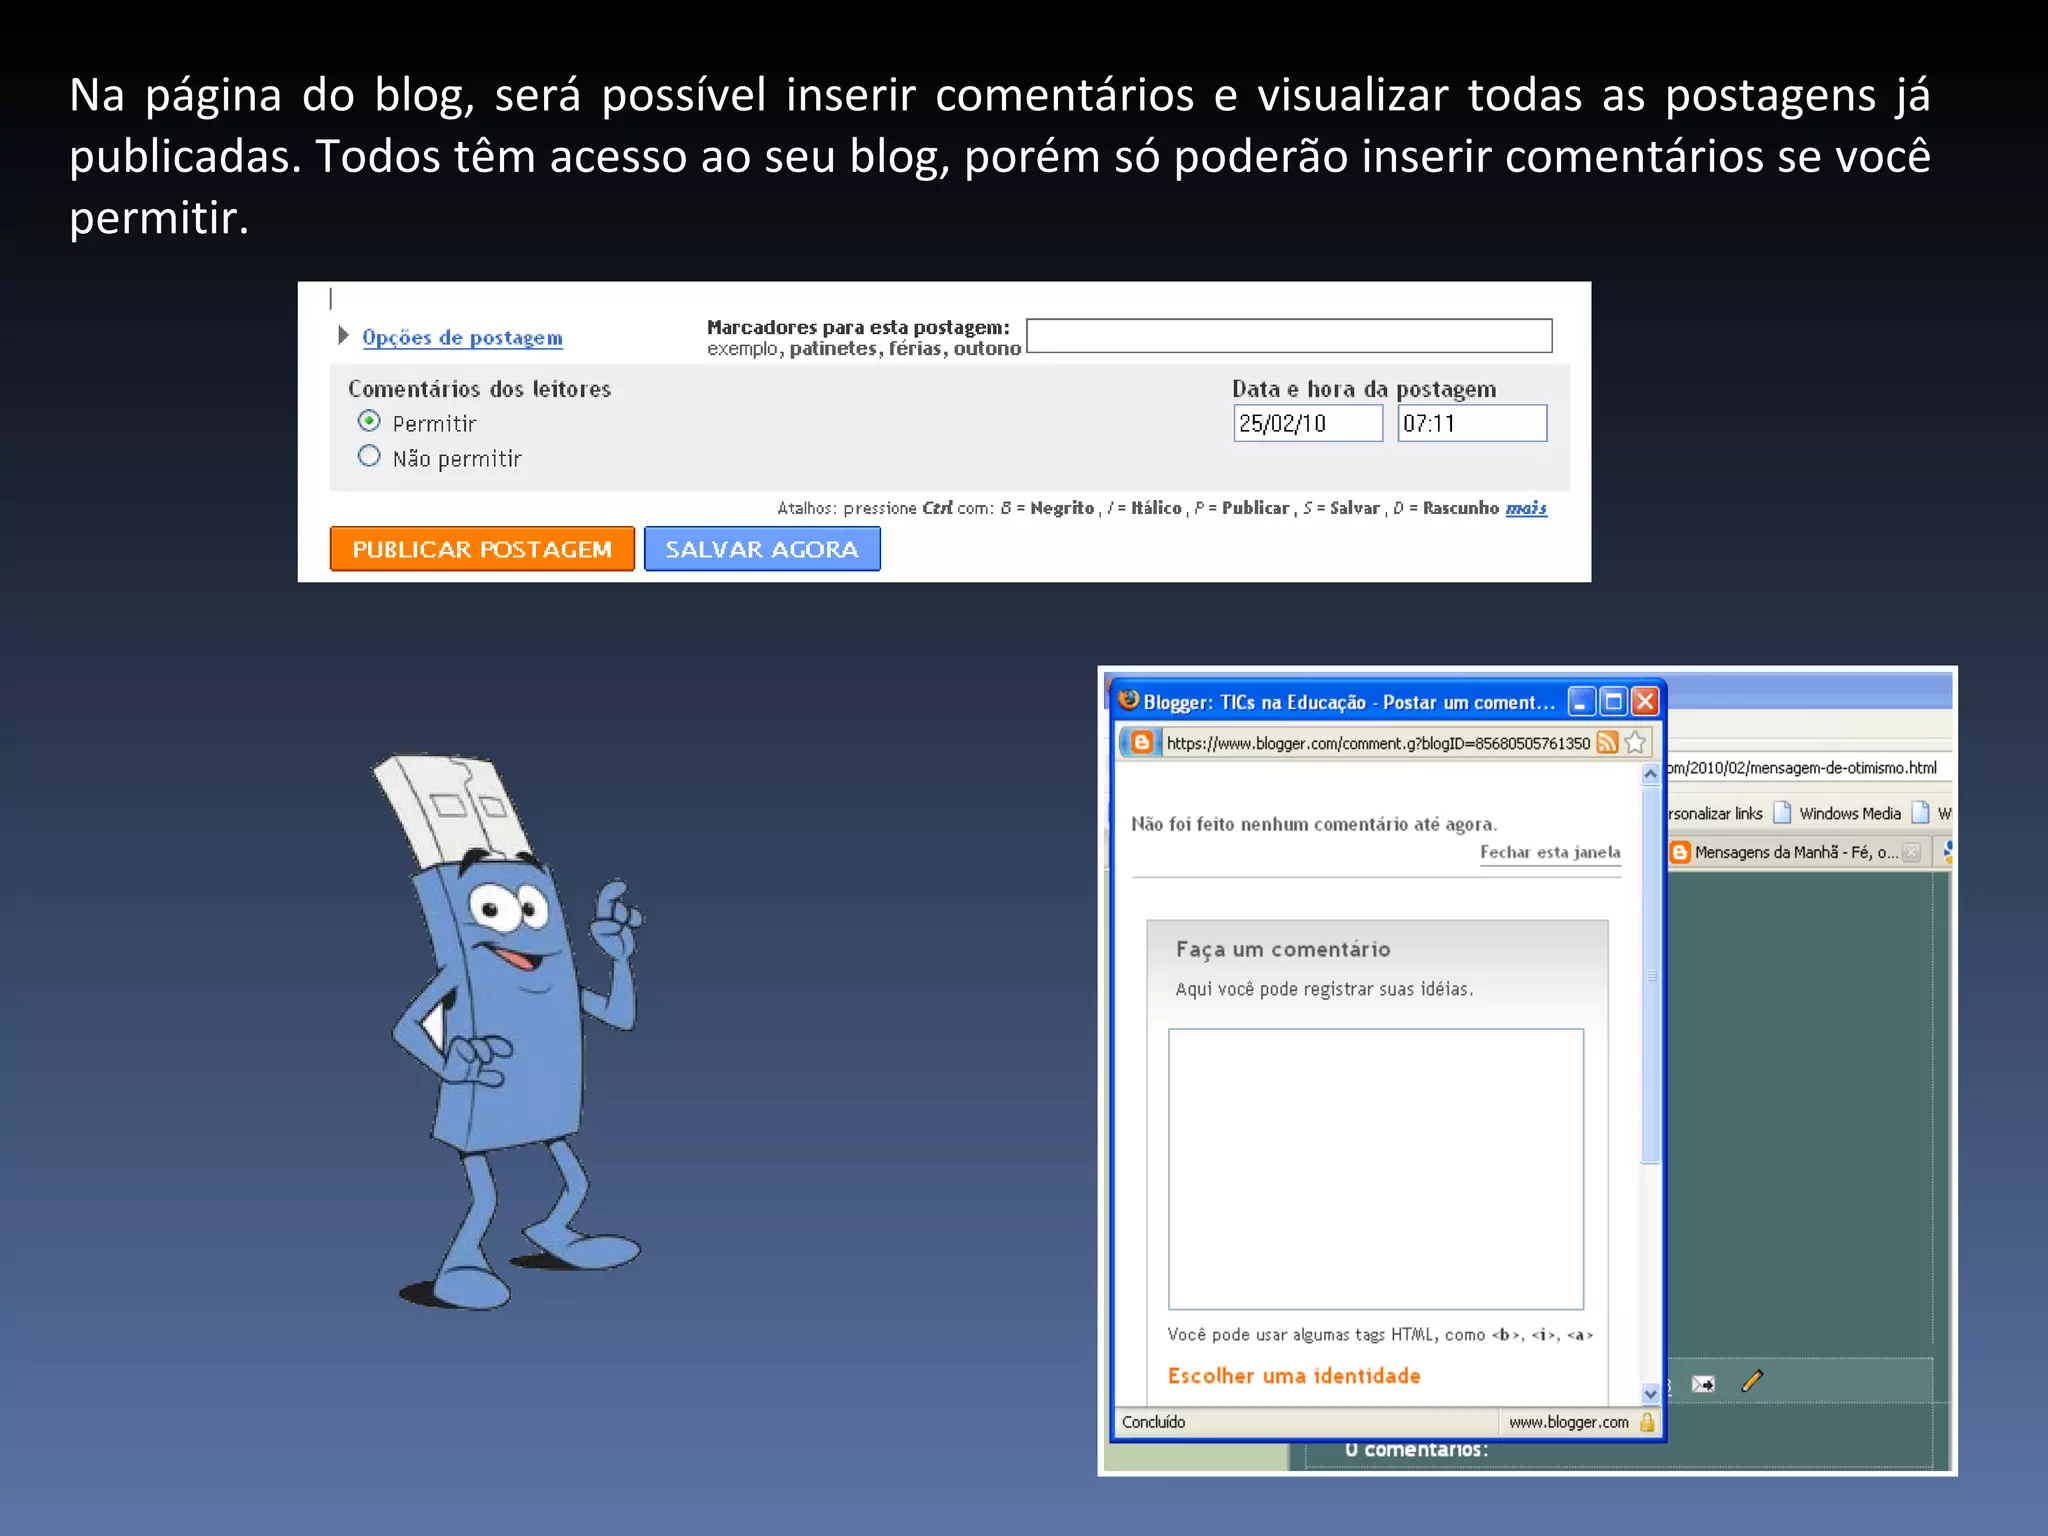Click Escolher uma identidade heading

[1294, 1376]
